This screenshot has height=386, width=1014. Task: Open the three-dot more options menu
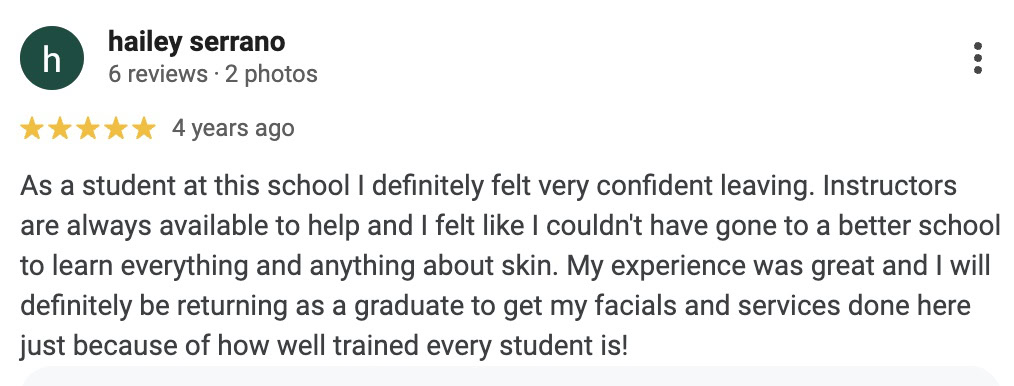(978, 58)
